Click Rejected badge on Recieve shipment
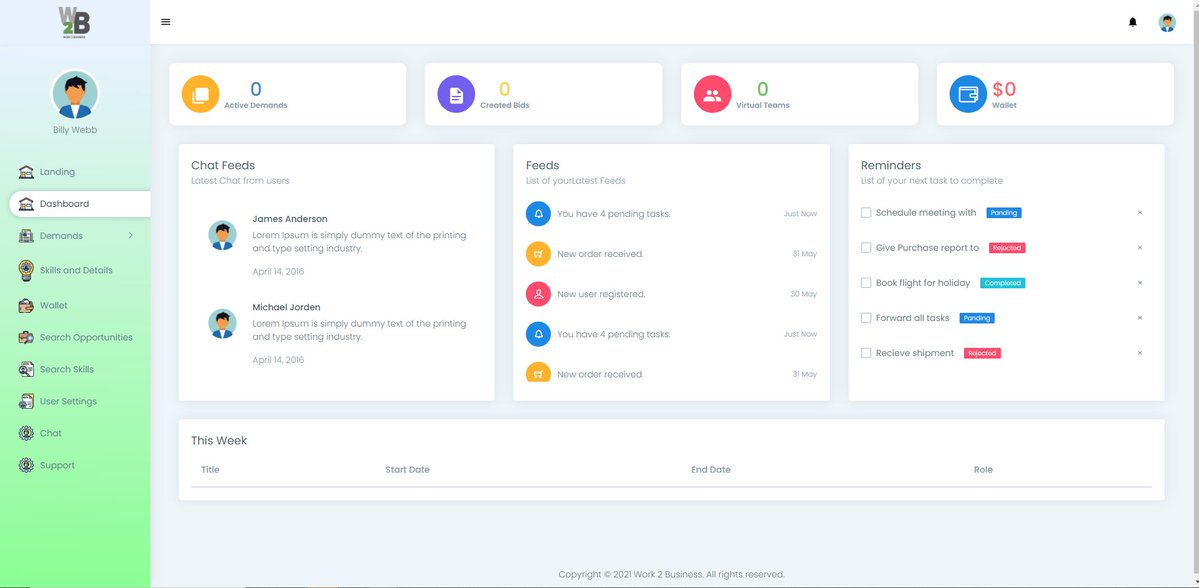Screen dimensions: 1199x588 (982, 353)
